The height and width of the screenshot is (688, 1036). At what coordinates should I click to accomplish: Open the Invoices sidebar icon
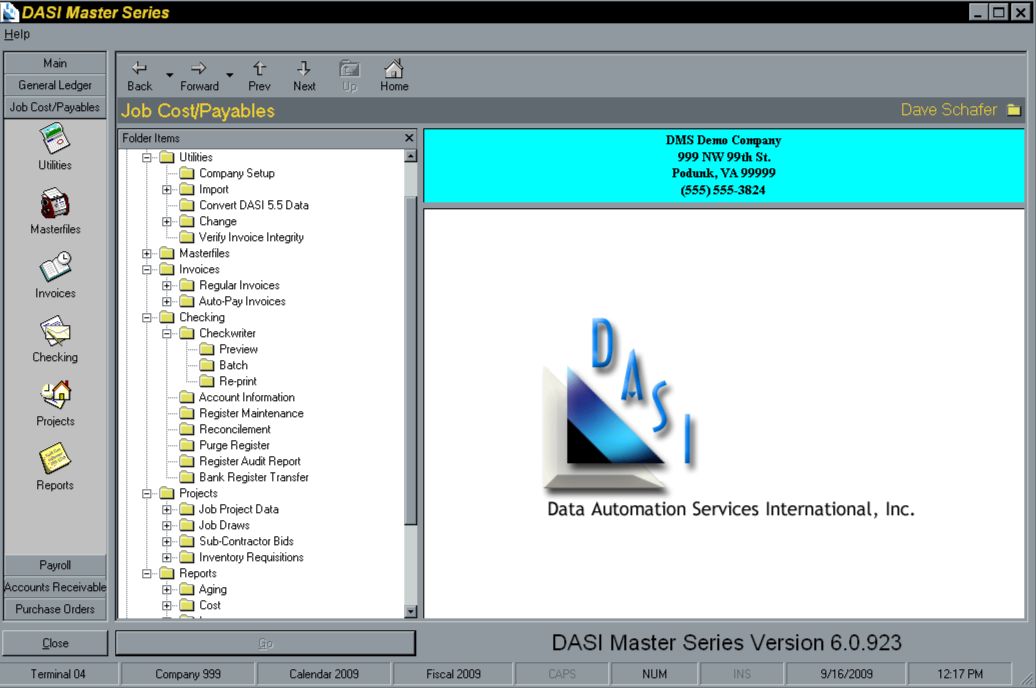point(55,268)
